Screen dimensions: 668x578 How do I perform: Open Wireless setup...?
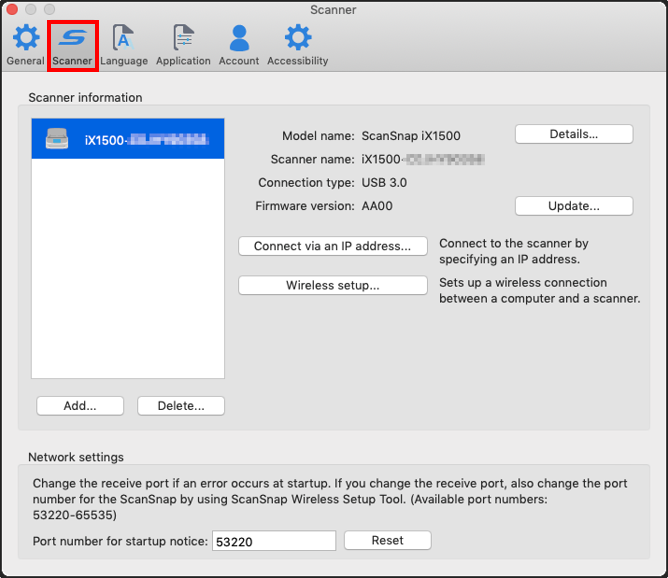[x=333, y=285]
